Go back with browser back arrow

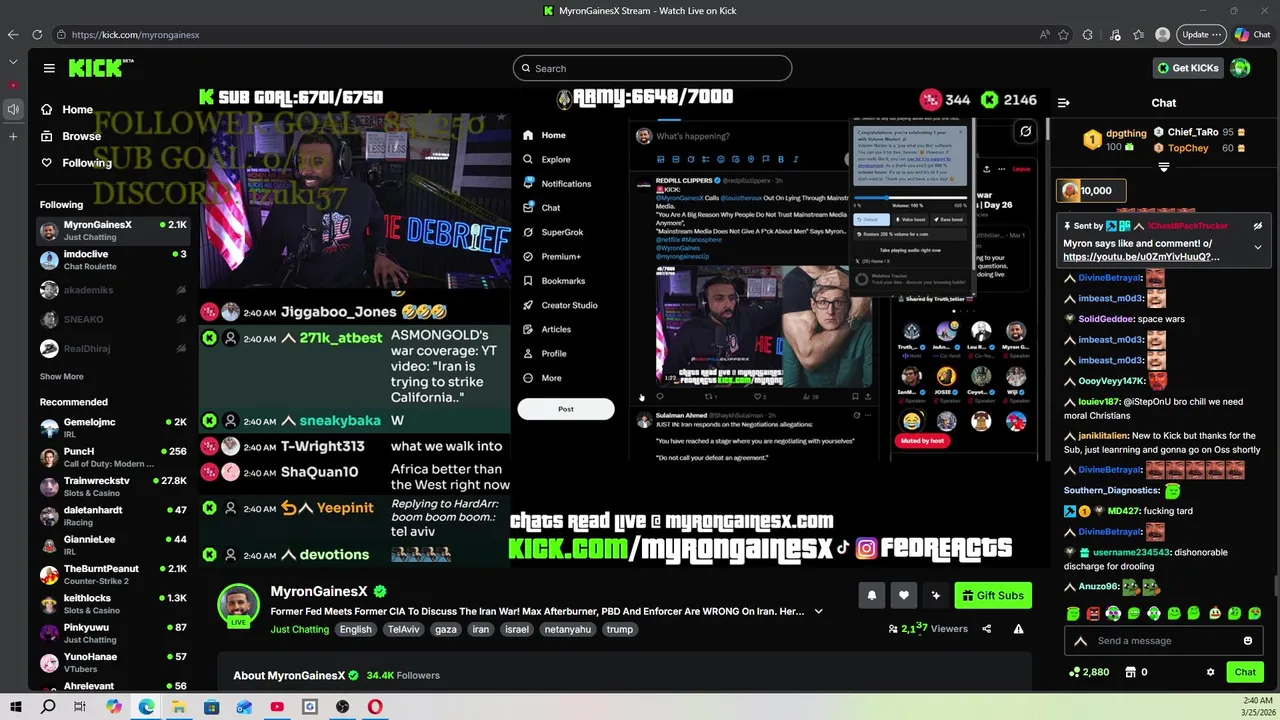[13, 34]
